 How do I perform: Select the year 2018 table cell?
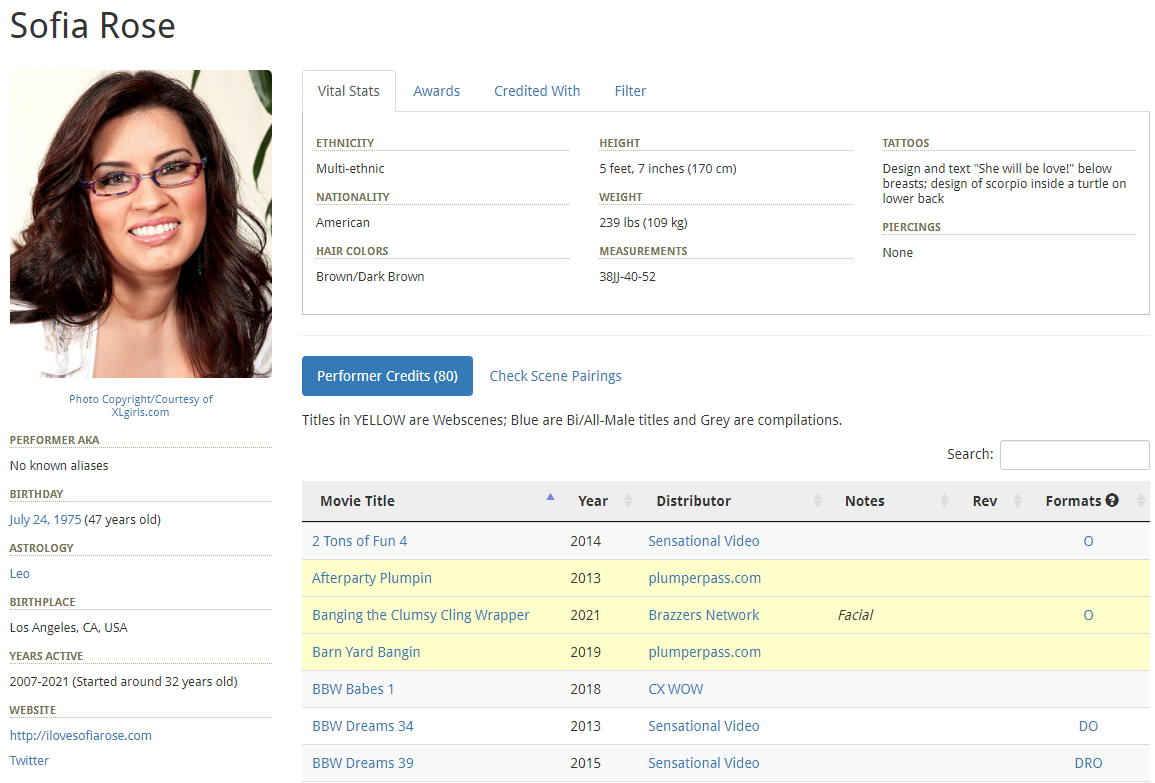(x=586, y=689)
